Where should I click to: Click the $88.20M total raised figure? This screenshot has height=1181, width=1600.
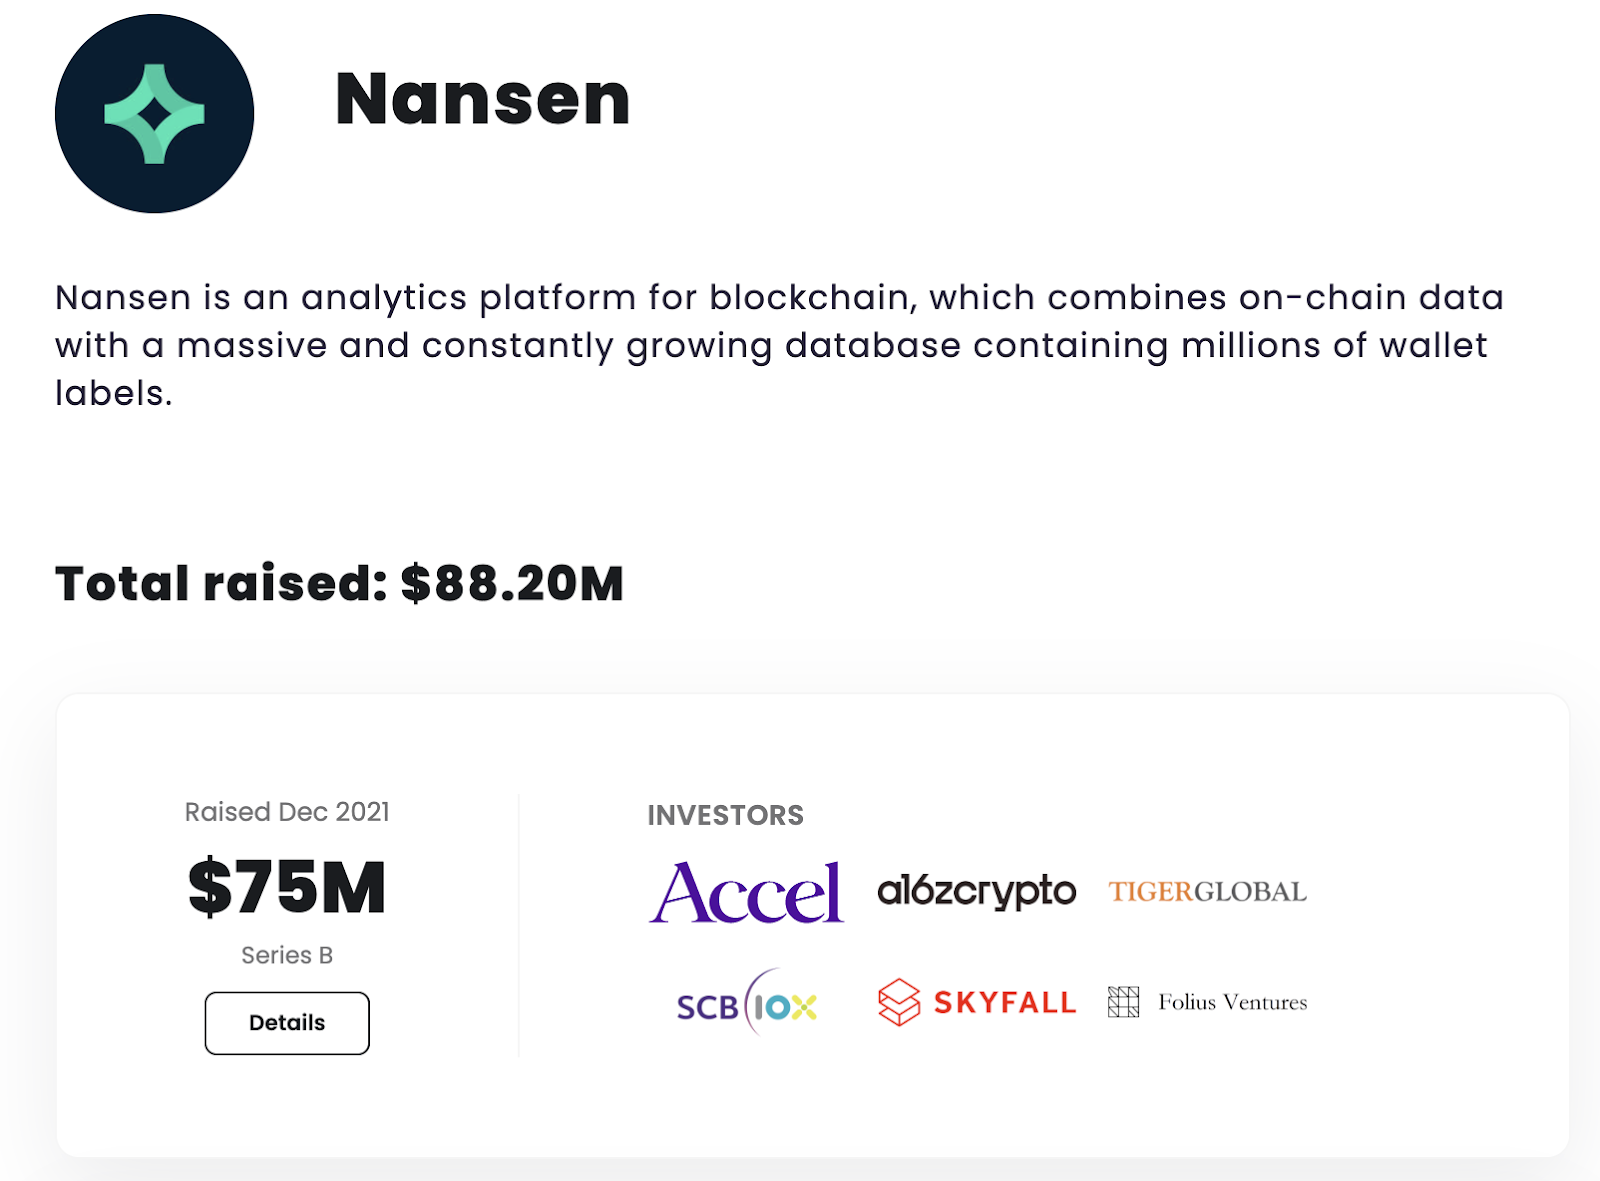coord(512,583)
